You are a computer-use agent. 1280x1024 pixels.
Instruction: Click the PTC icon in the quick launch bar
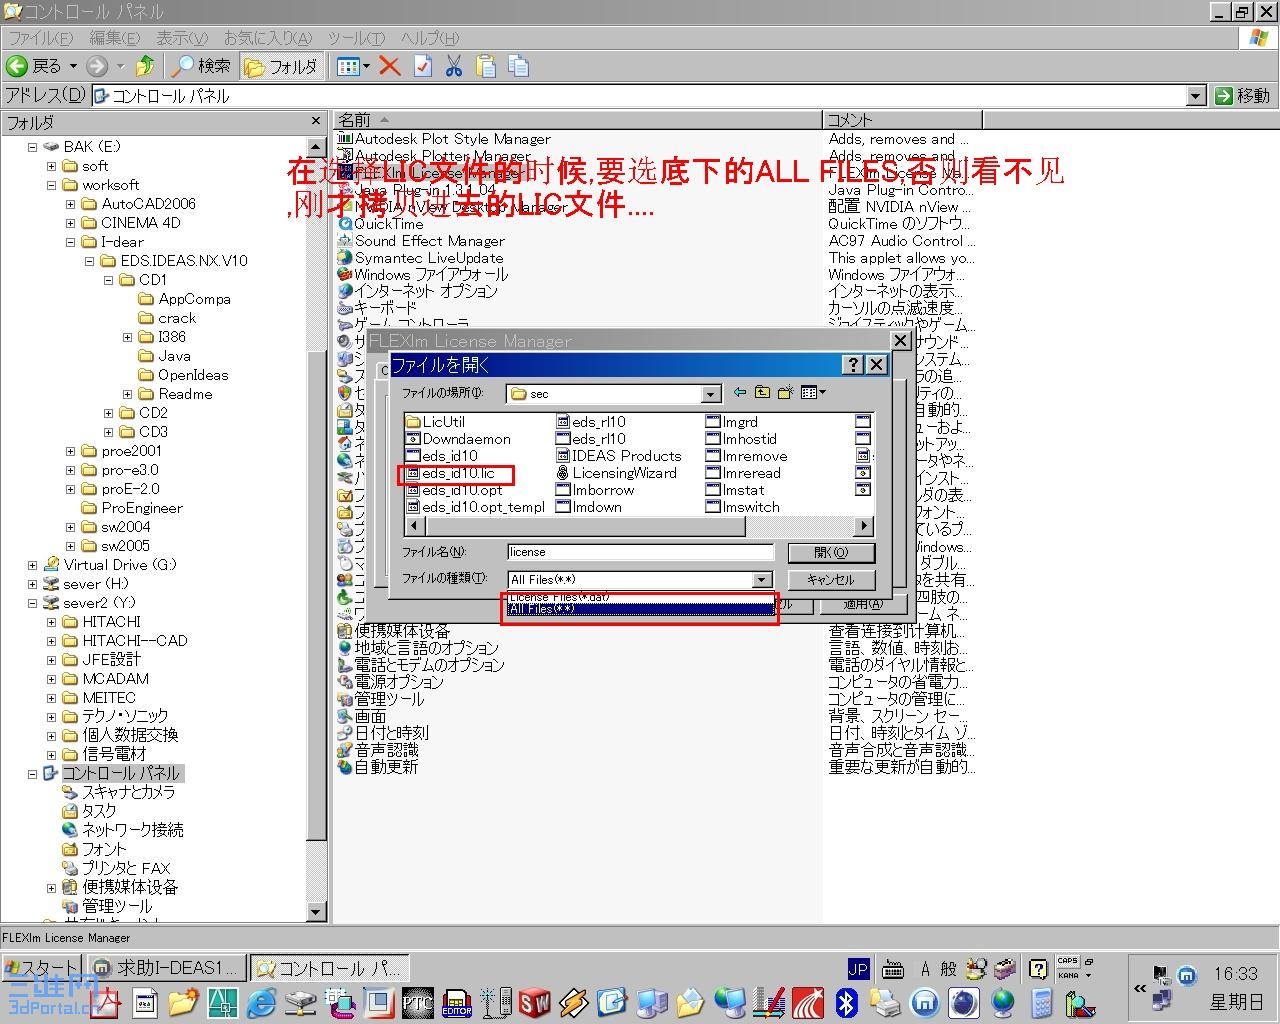[x=417, y=1002]
